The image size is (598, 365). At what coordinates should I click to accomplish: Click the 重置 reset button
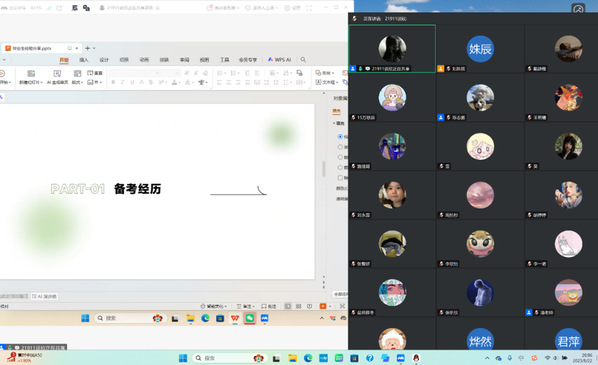[95, 73]
